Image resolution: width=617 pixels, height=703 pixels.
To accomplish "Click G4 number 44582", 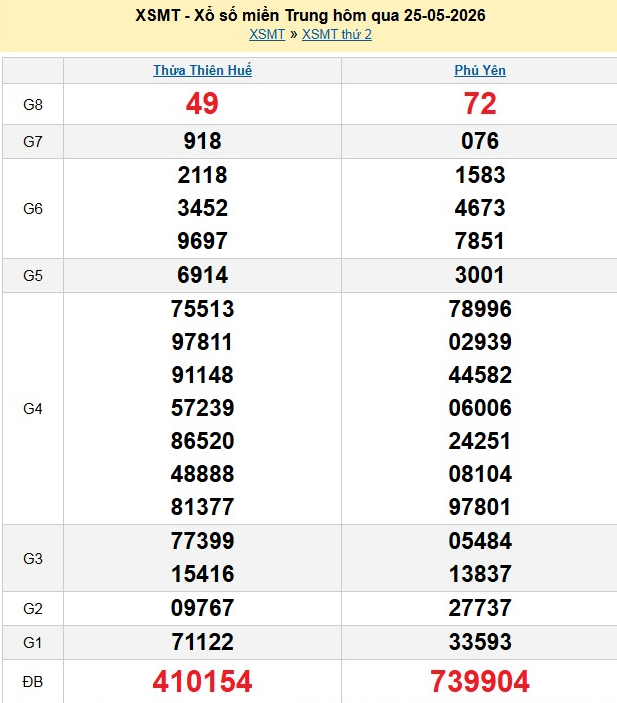I will coord(480,375).
